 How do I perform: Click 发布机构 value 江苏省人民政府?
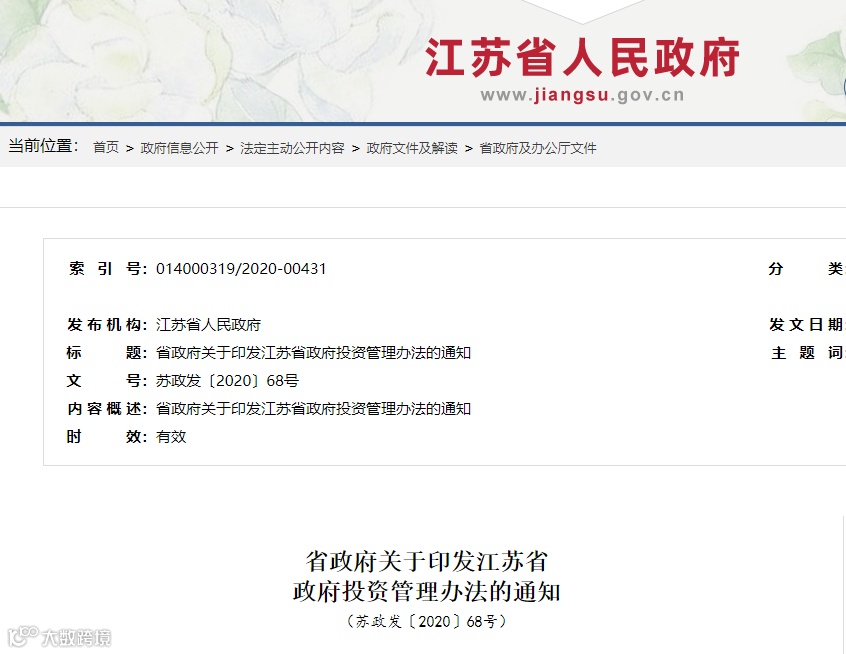[x=208, y=325]
